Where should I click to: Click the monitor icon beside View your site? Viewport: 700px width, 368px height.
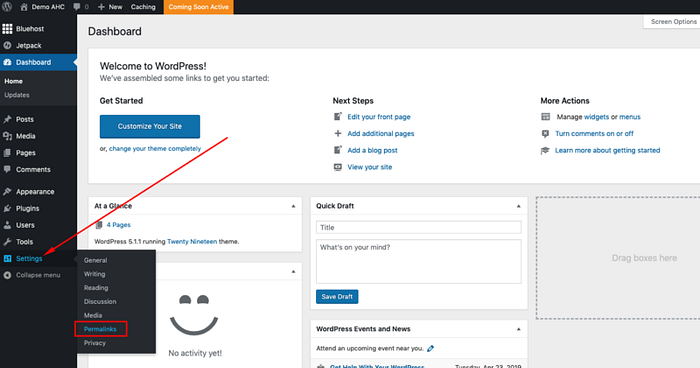pos(338,167)
